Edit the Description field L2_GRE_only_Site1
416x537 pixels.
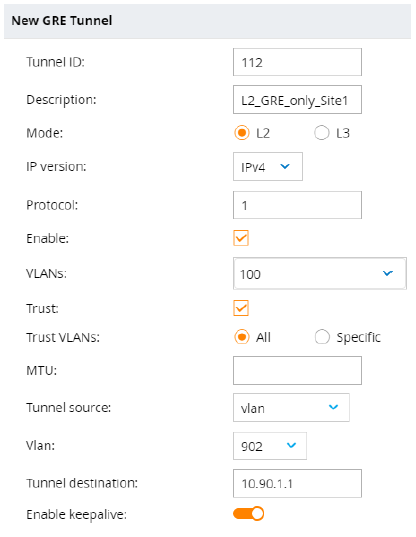[297, 100]
